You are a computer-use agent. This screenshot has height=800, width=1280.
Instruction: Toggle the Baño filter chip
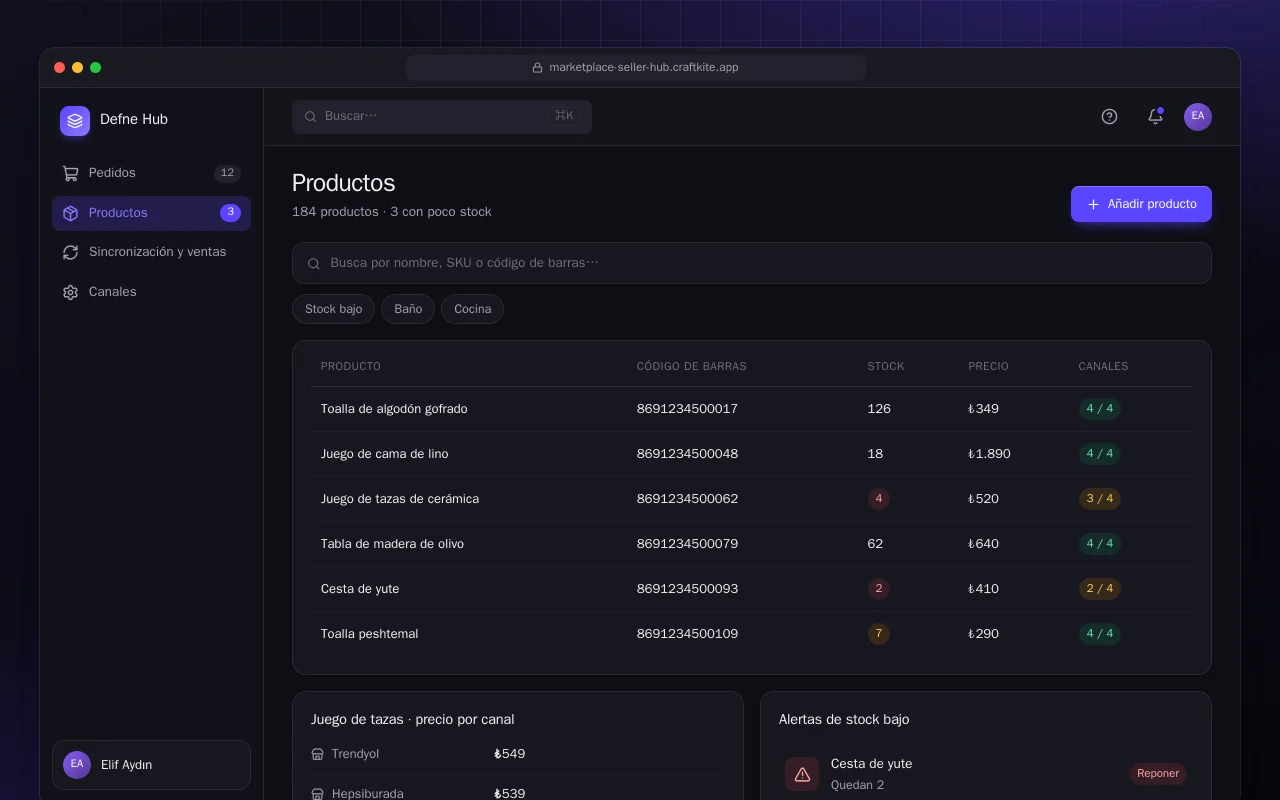[408, 309]
